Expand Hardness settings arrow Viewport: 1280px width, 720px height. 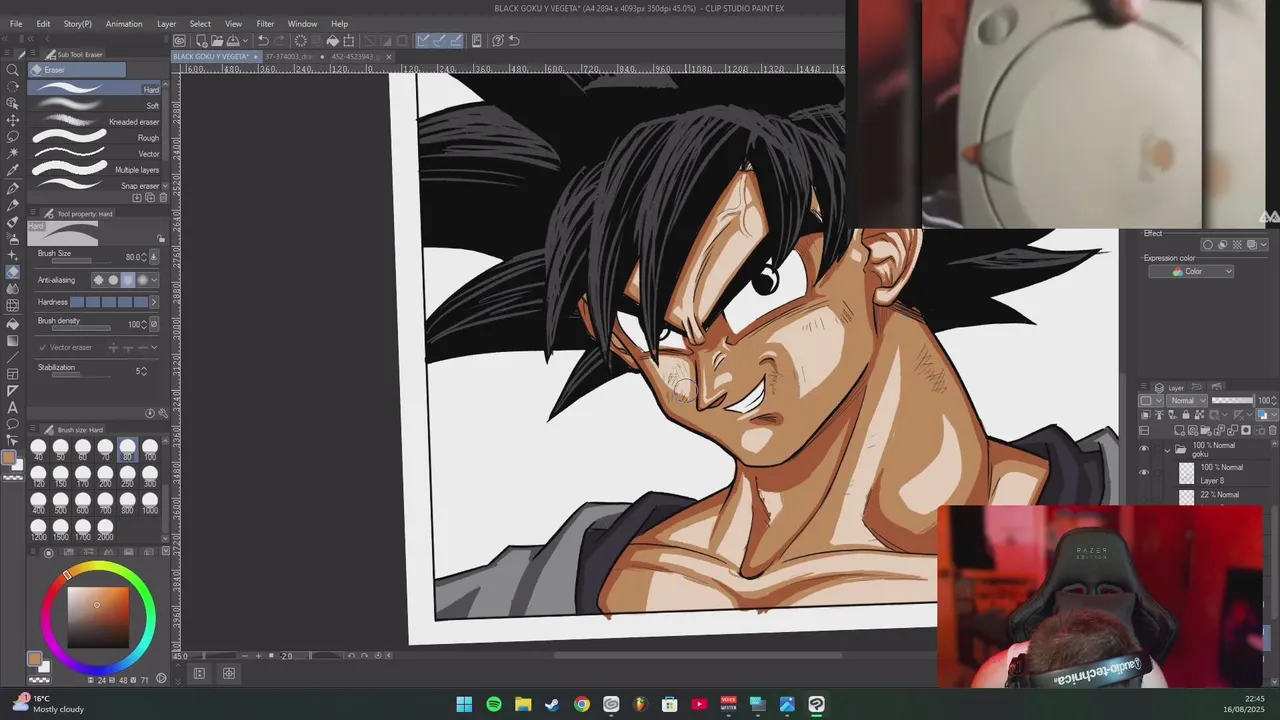tap(154, 302)
